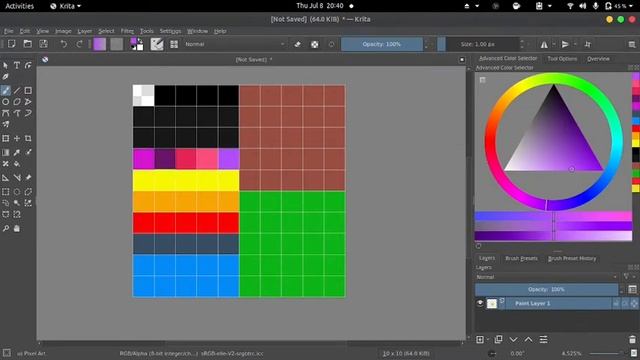The width and height of the screenshot is (640, 360).
Task: Adjust the brush Opacity slider
Action: click(x=382, y=44)
